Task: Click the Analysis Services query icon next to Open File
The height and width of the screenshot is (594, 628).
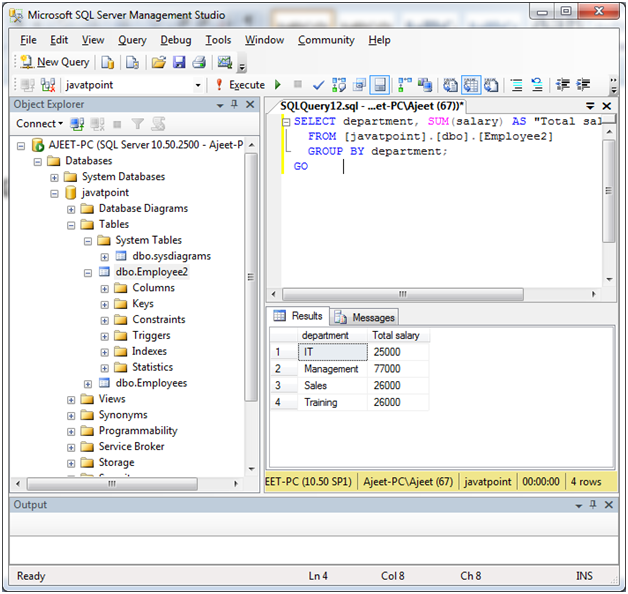Action: 132,62
